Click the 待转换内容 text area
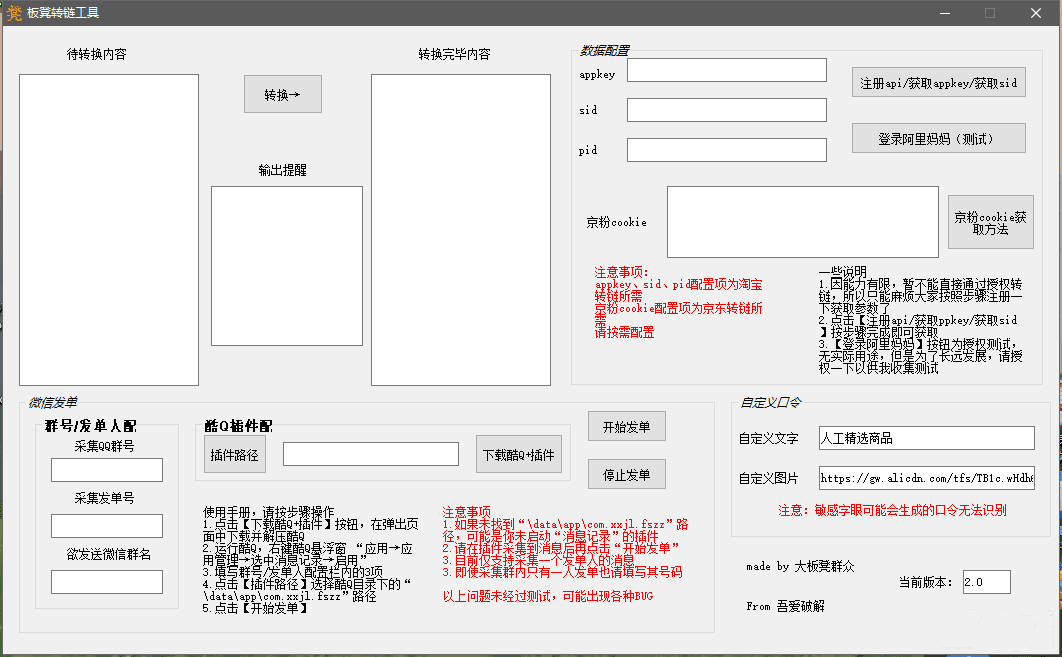 click(x=109, y=229)
